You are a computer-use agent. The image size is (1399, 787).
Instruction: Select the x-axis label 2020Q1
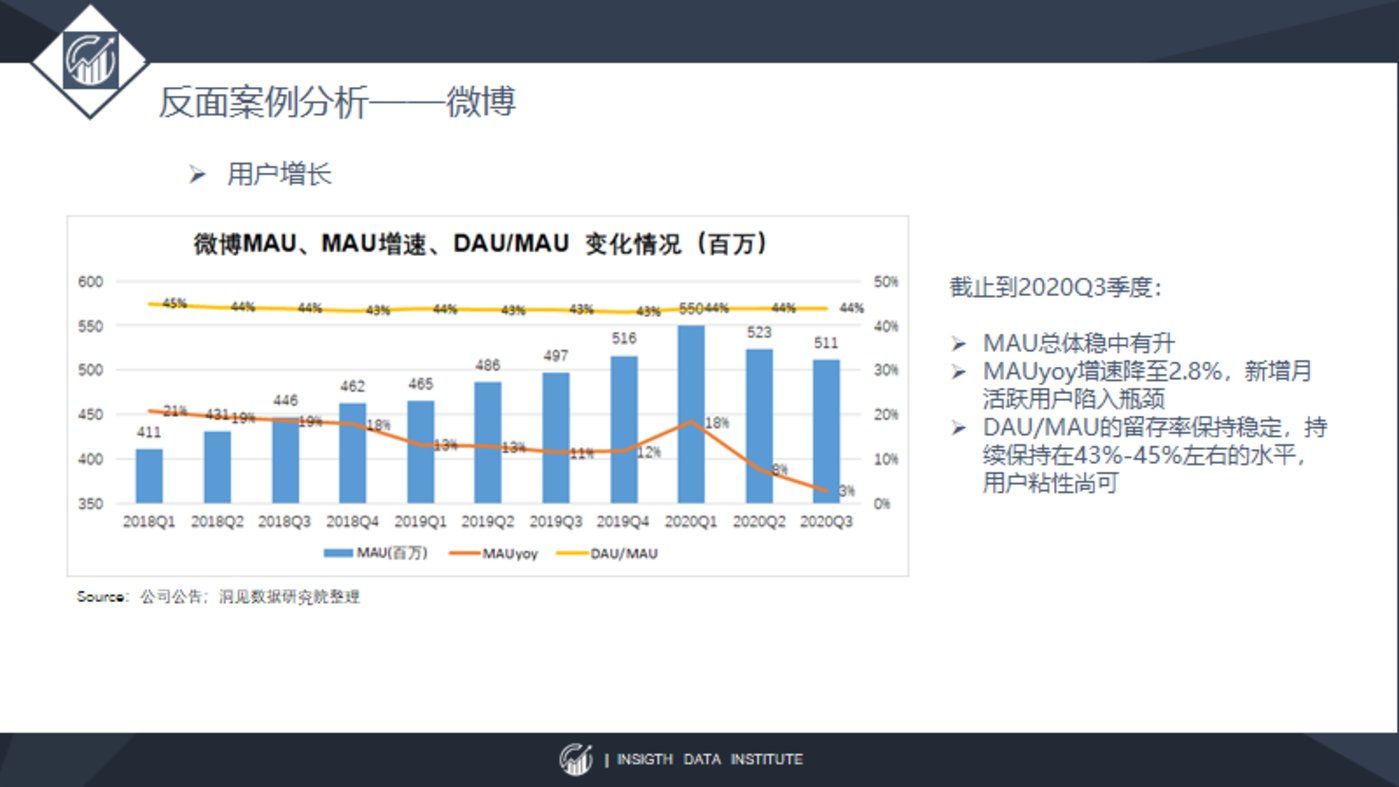point(691,522)
